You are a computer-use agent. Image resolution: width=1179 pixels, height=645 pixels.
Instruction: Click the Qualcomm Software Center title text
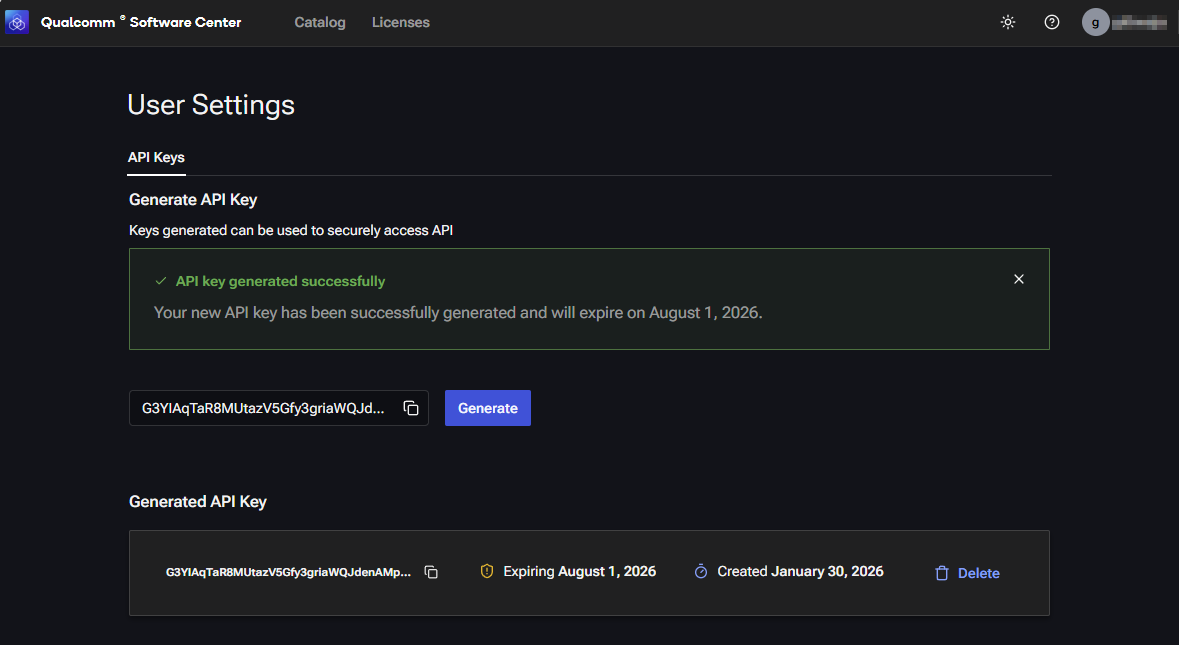pyautogui.click(x=141, y=23)
